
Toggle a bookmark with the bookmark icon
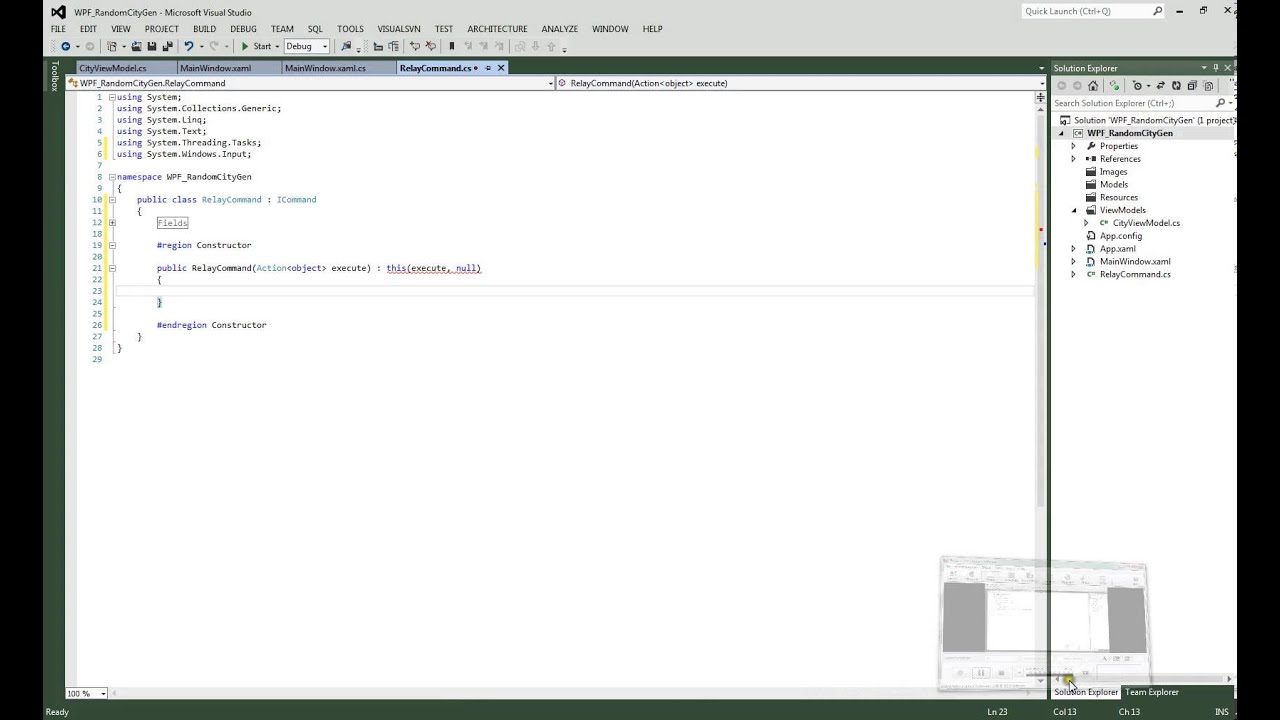click(451, 46)
